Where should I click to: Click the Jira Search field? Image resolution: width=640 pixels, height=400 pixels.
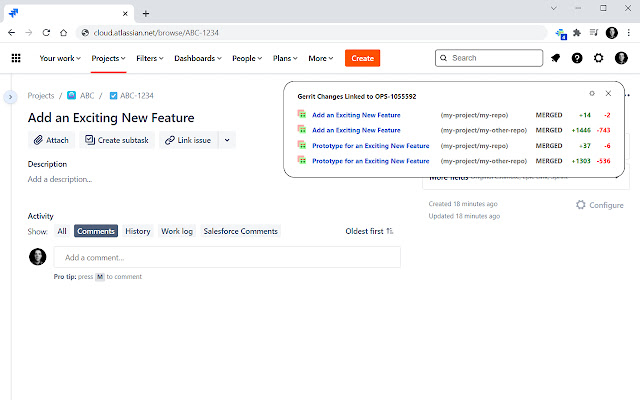[x=489, y=58]
